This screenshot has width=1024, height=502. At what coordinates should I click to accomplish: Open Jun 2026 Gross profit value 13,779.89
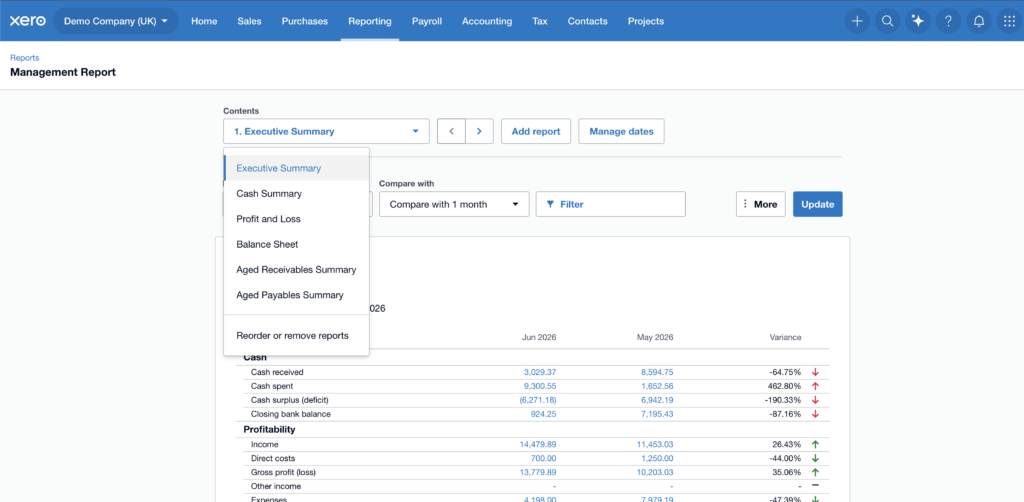coord(538,472)
